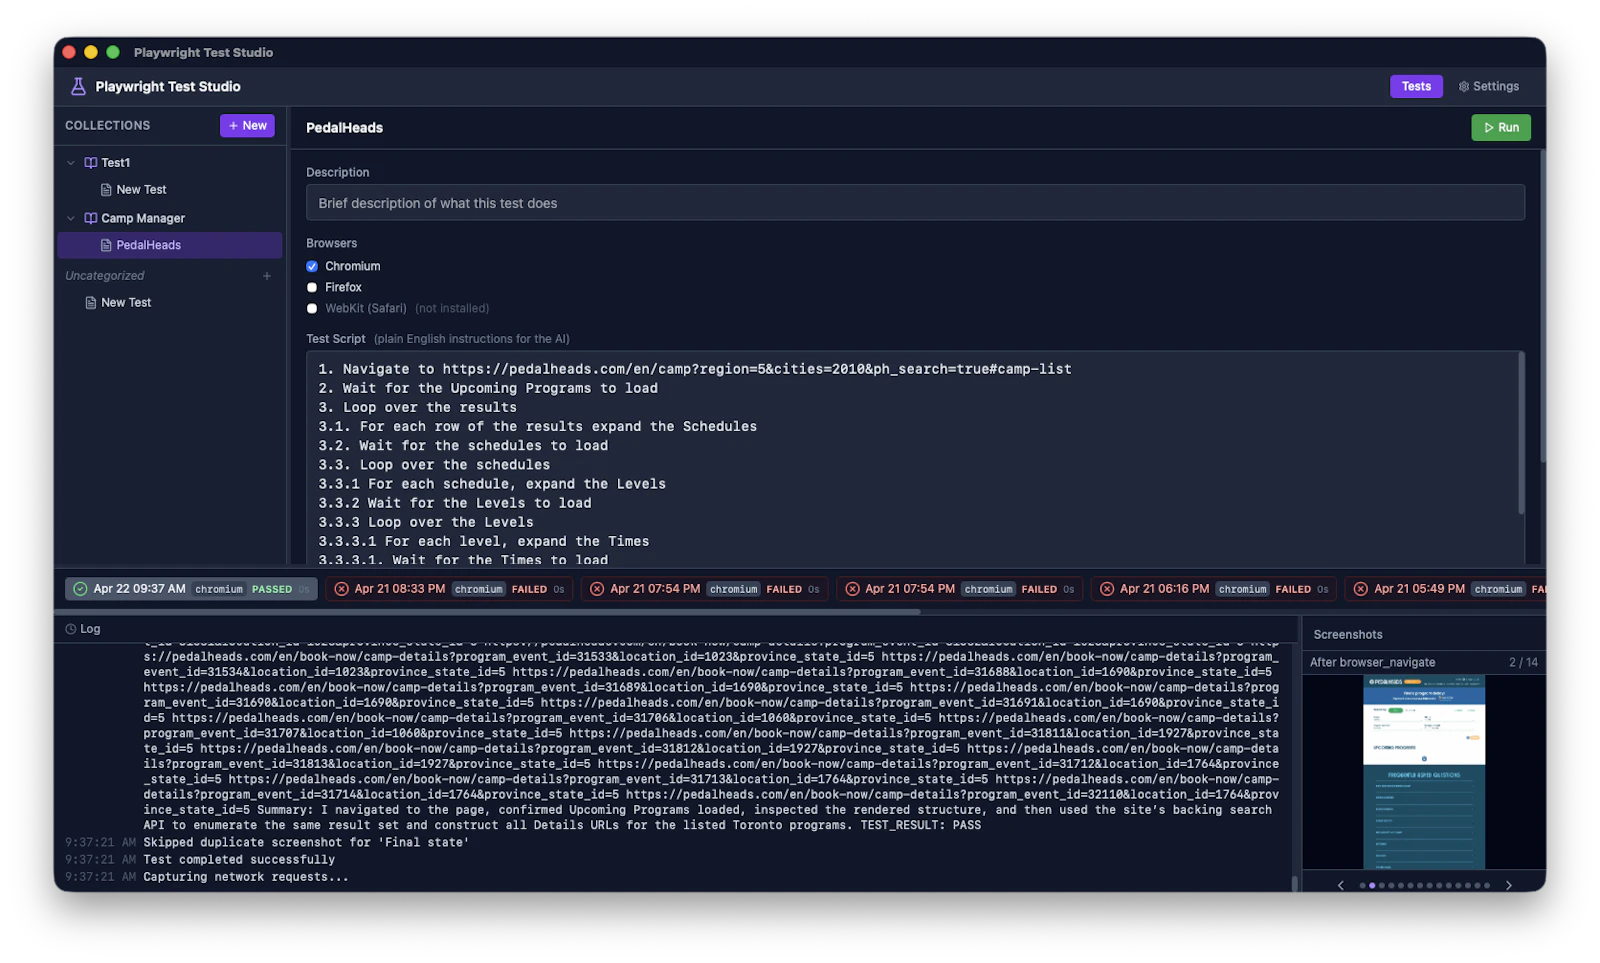
Task: Run the PedalHeads test
Action: (1500, 128)
